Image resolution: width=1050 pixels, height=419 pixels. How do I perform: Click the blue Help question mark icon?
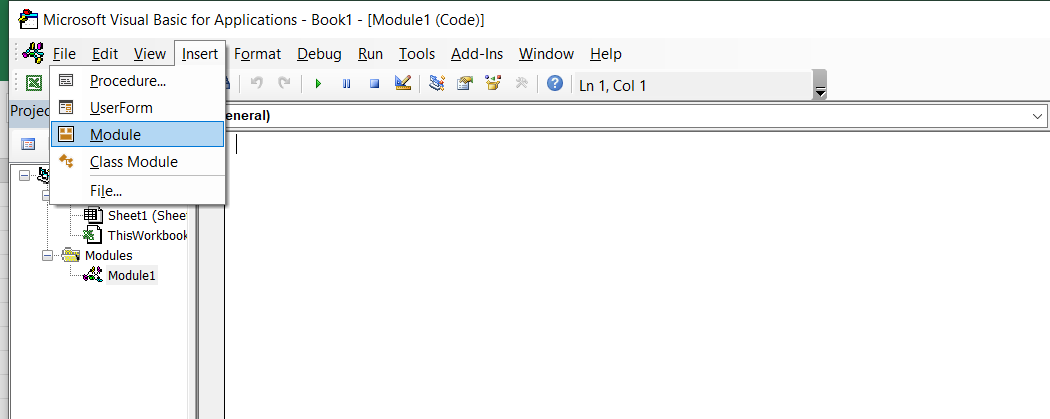point(554,84)
